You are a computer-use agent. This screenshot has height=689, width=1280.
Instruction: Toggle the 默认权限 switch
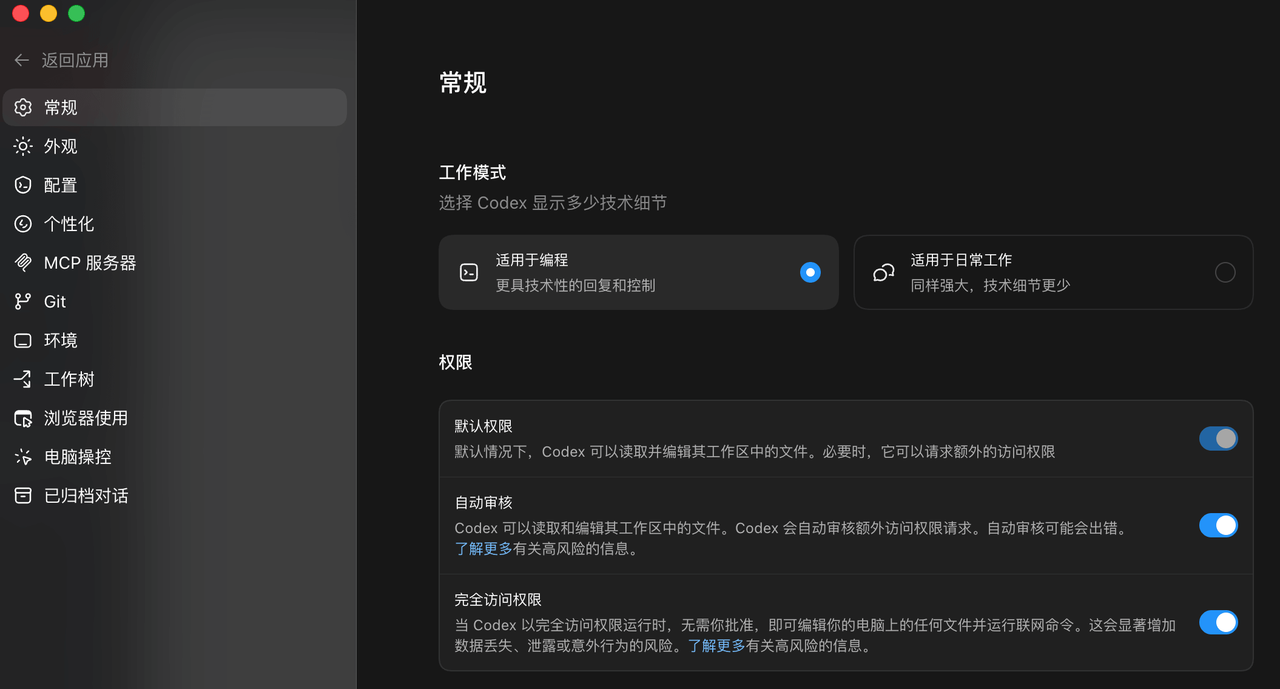click(x=1218, y=438)
